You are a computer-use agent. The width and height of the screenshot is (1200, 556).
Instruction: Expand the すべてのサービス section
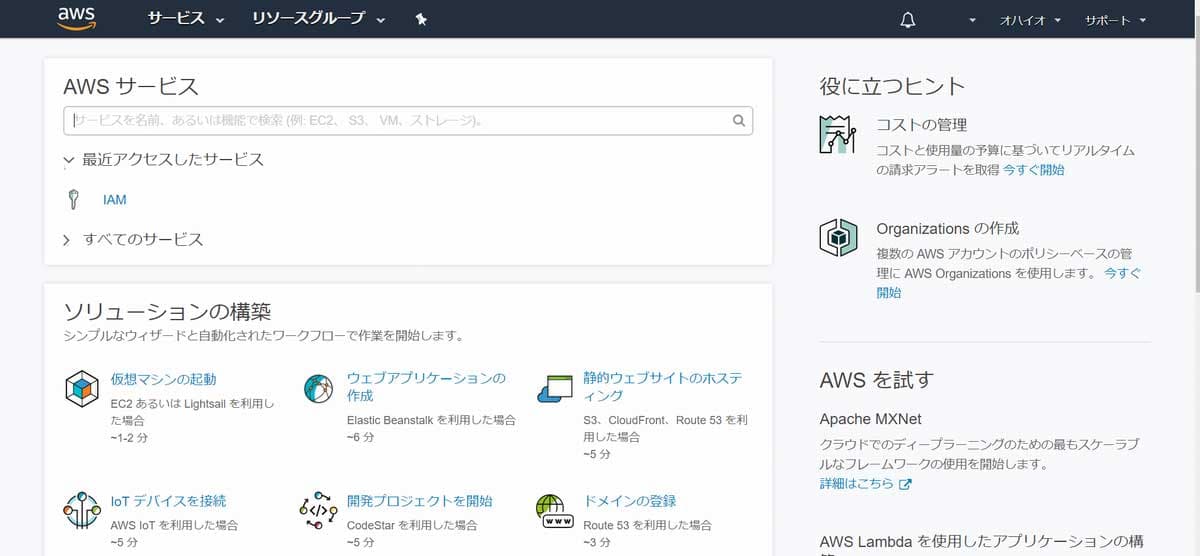coord(133,239)
